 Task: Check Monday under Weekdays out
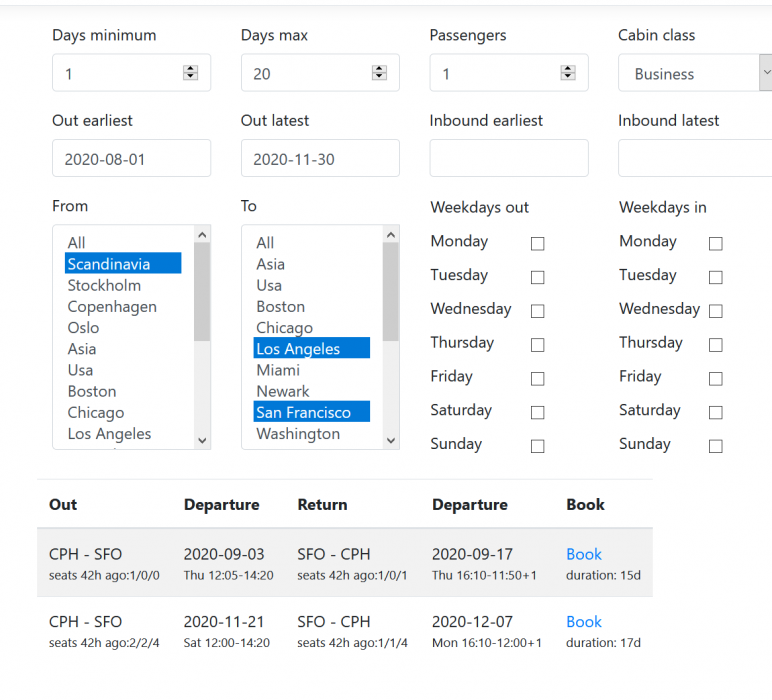[537, 243]
